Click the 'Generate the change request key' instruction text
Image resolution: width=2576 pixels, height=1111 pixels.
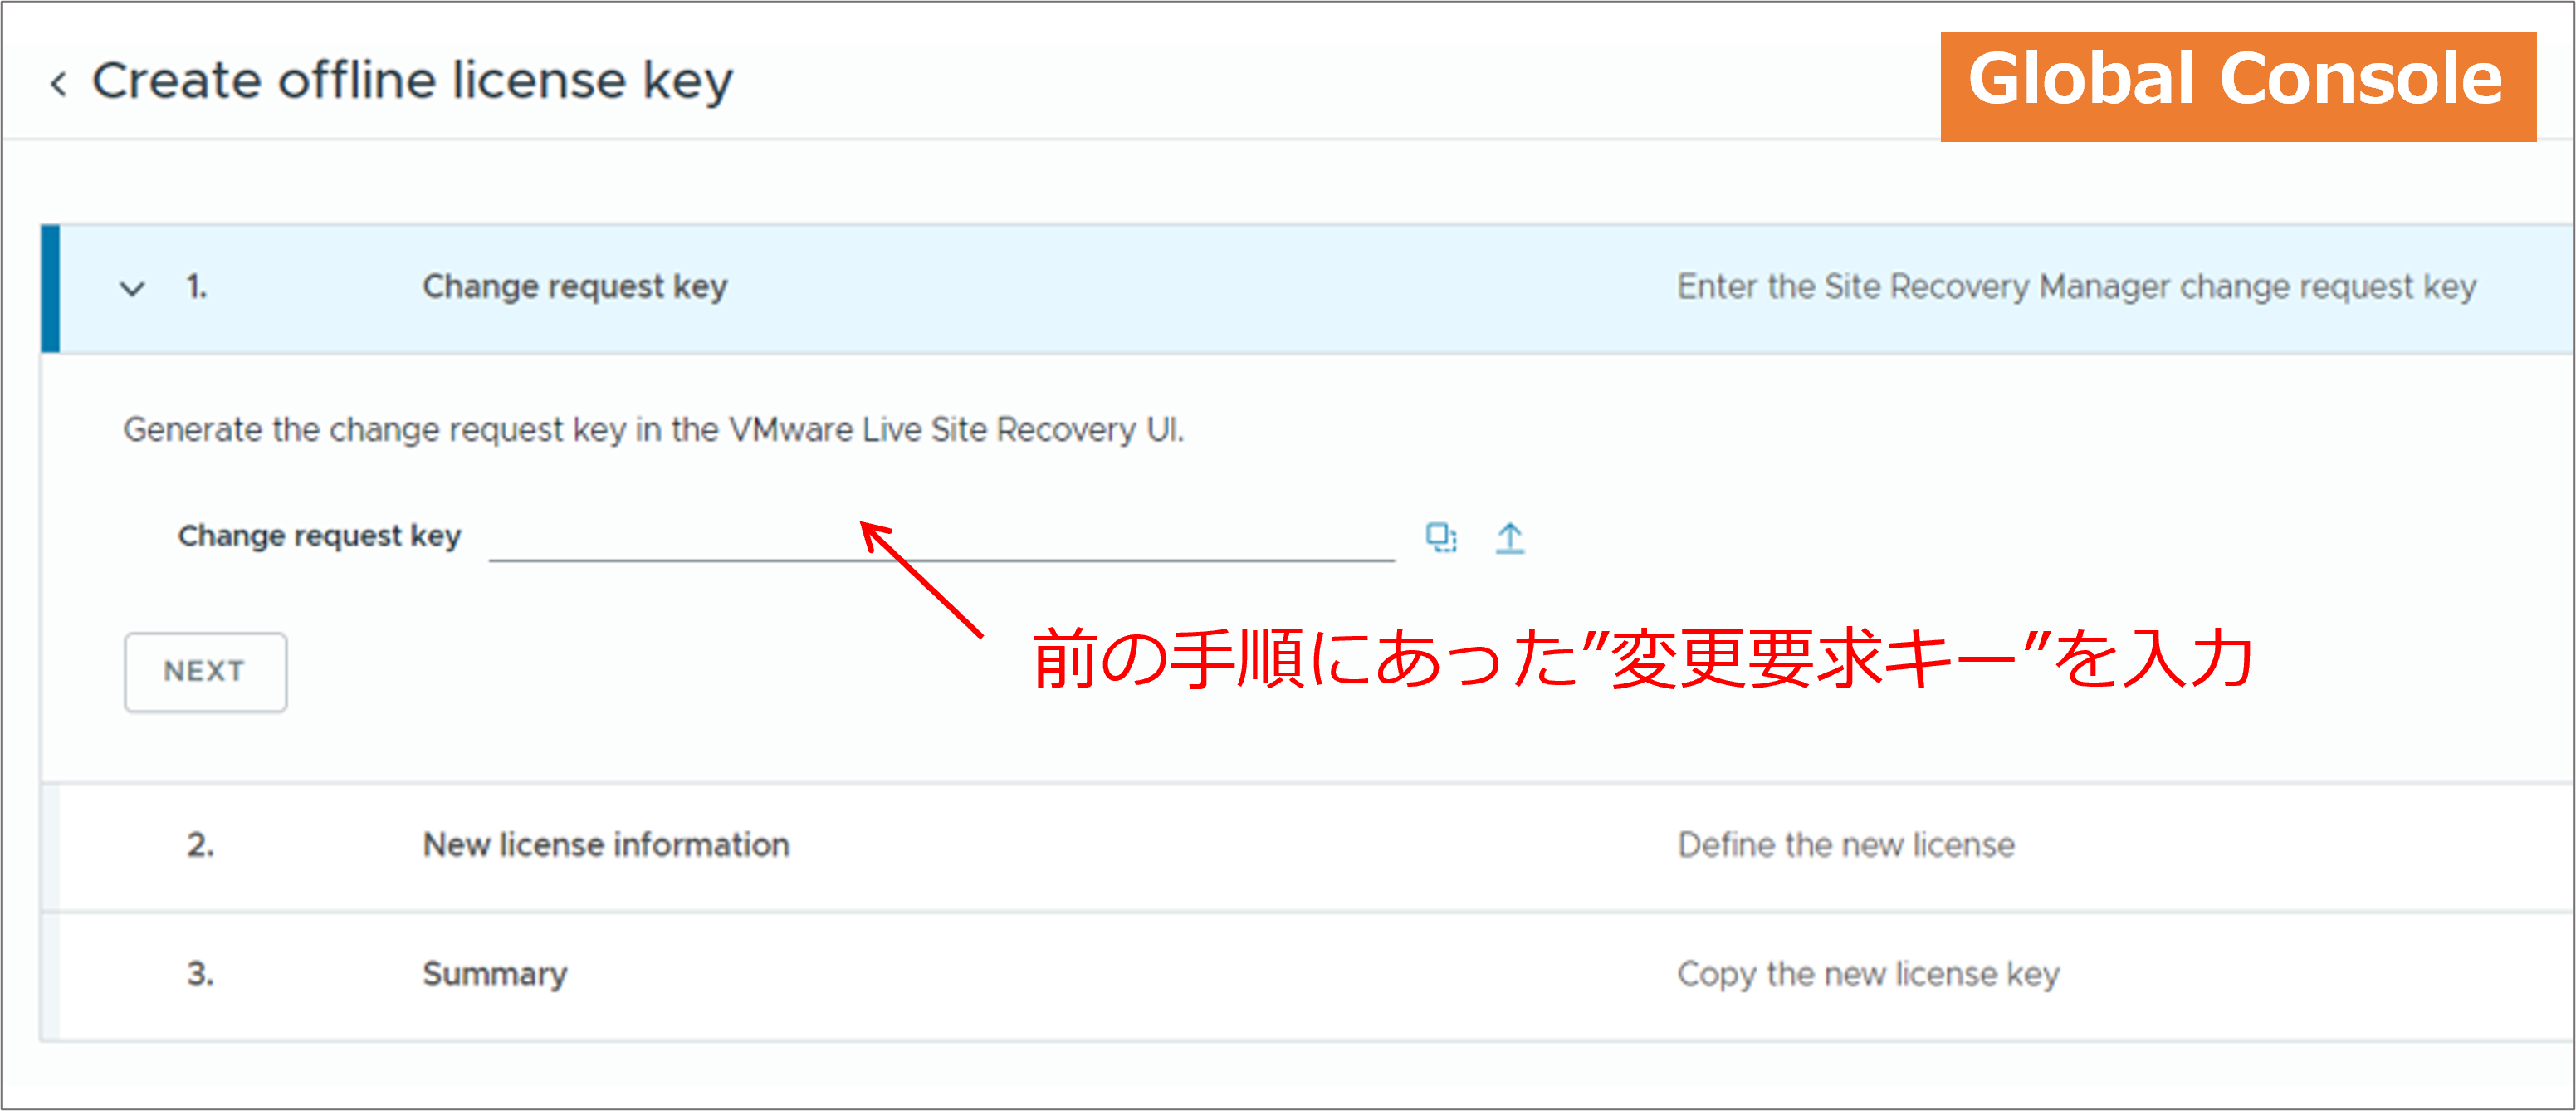653,430
